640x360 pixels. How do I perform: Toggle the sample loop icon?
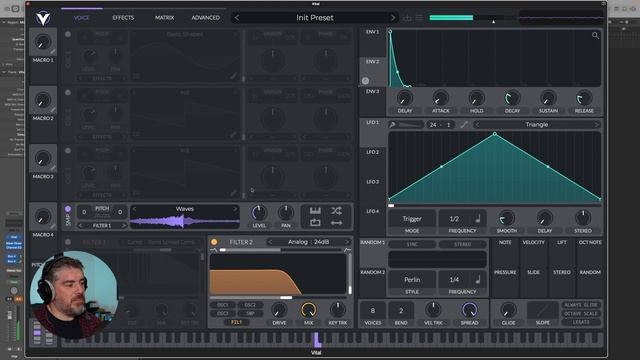tap(315, 222)
